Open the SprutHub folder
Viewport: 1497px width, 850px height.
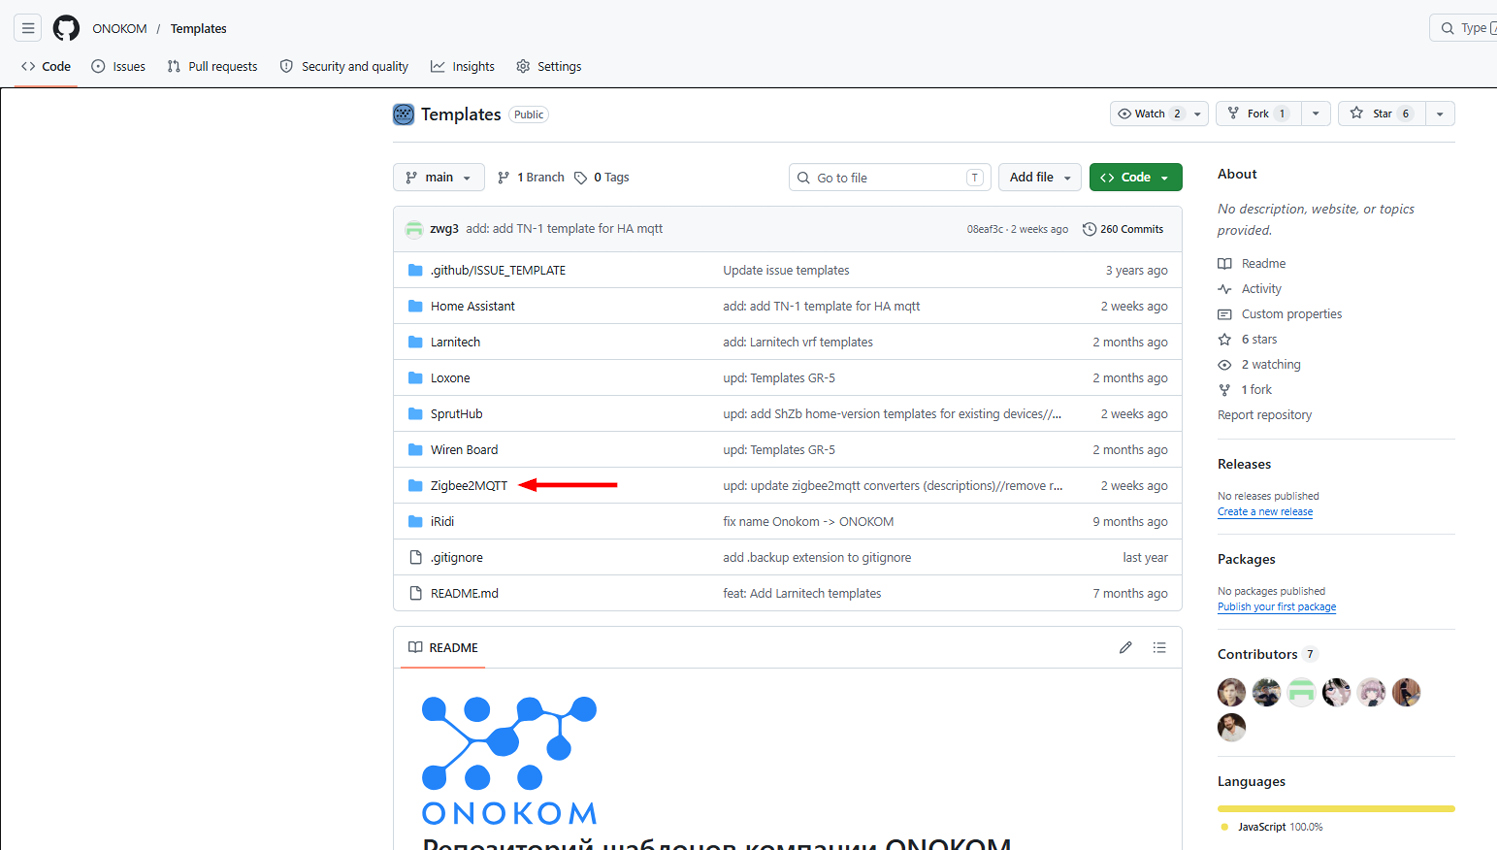click(x=456, y=414)
